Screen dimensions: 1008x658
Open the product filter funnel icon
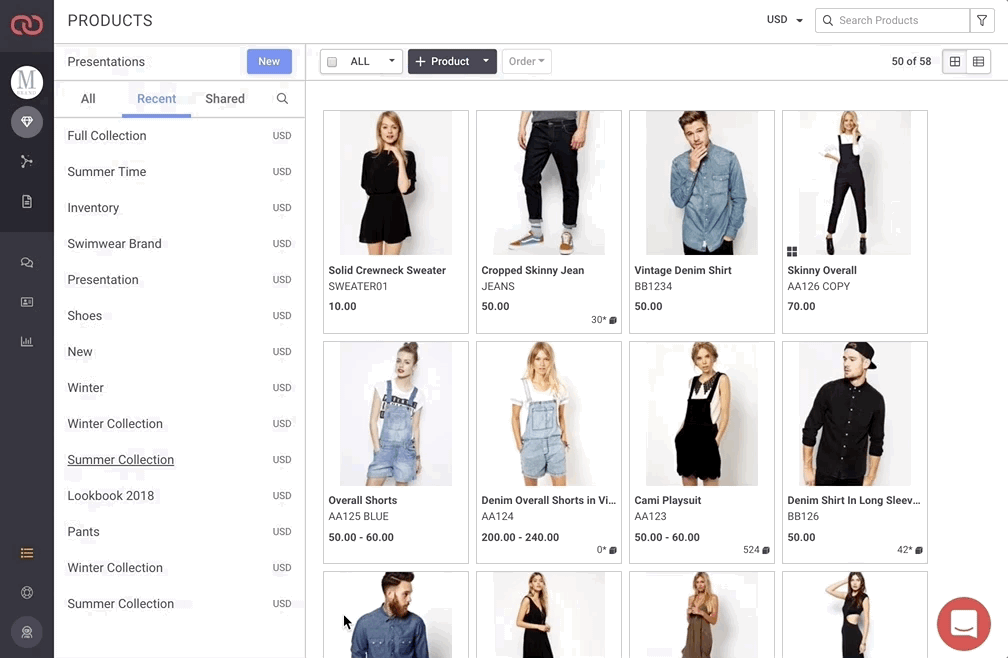click(982, 20)
